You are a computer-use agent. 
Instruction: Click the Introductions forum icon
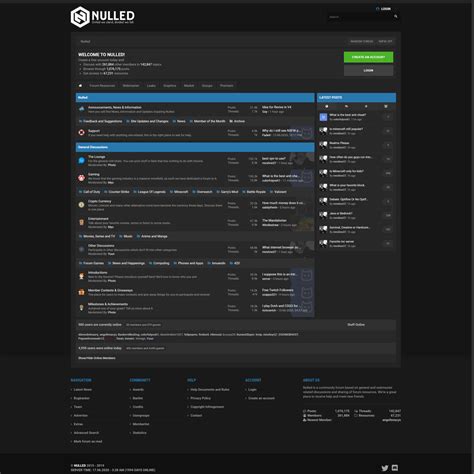(82, 276)
